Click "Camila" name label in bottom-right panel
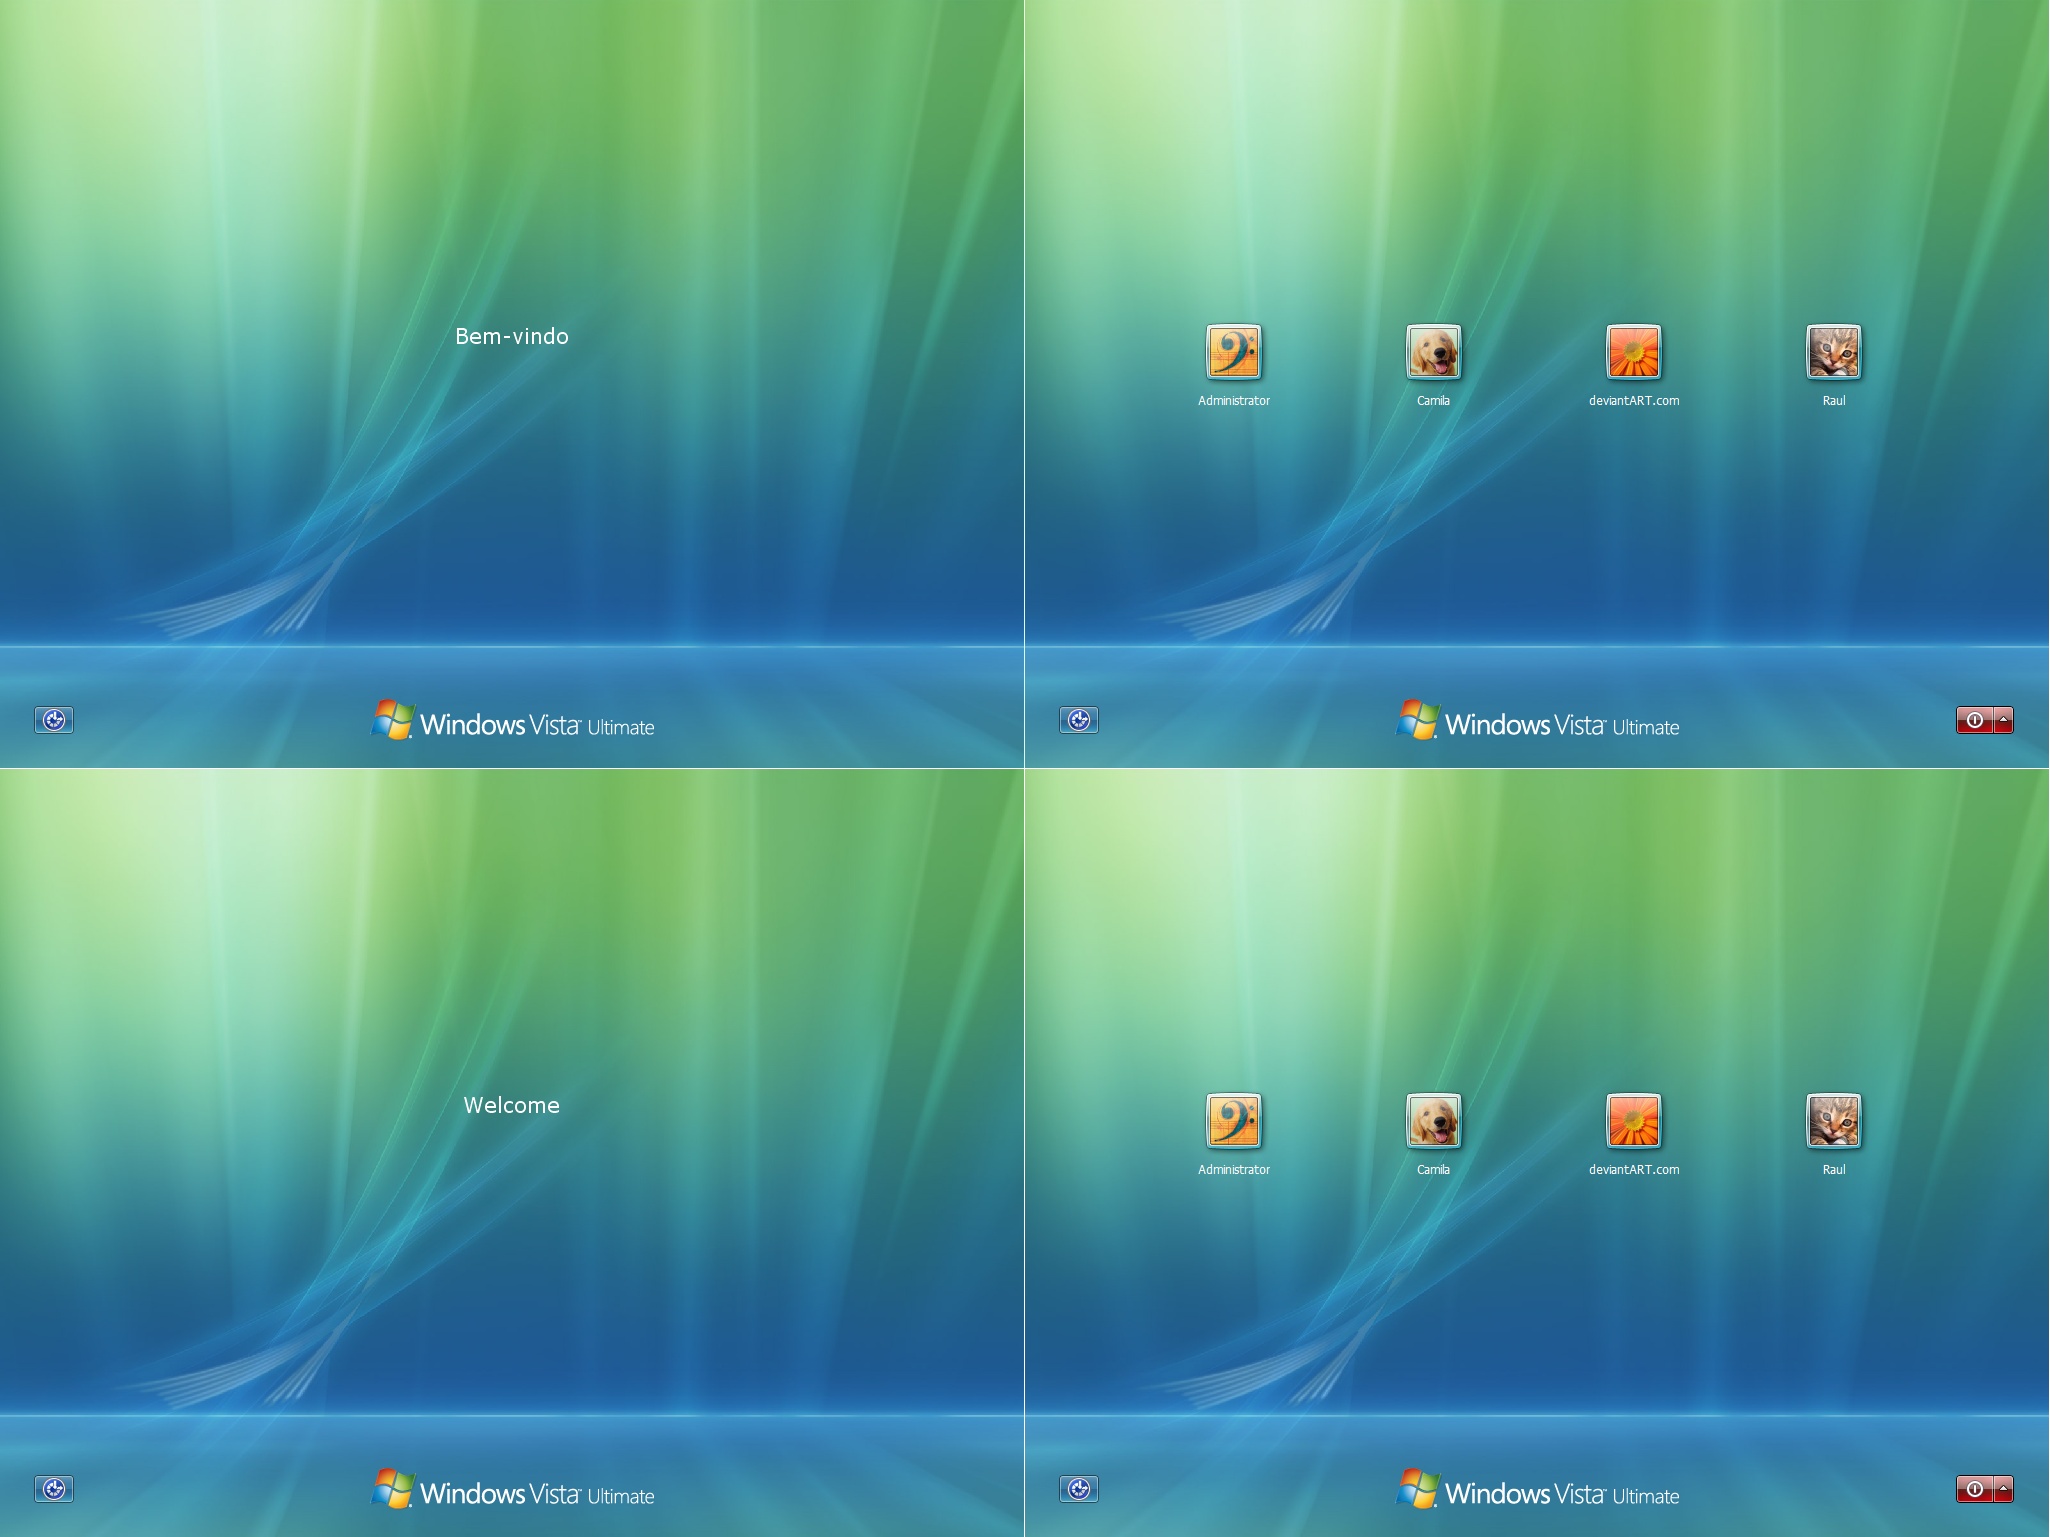2050x1537 pixels. click(1434, 1170)
